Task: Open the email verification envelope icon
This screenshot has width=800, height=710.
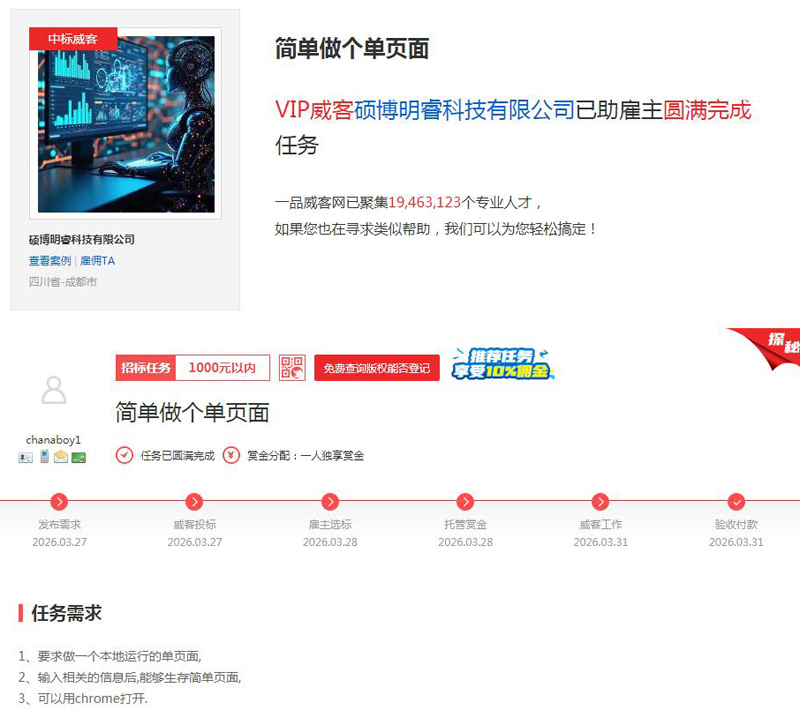Action: click(60, 457)
